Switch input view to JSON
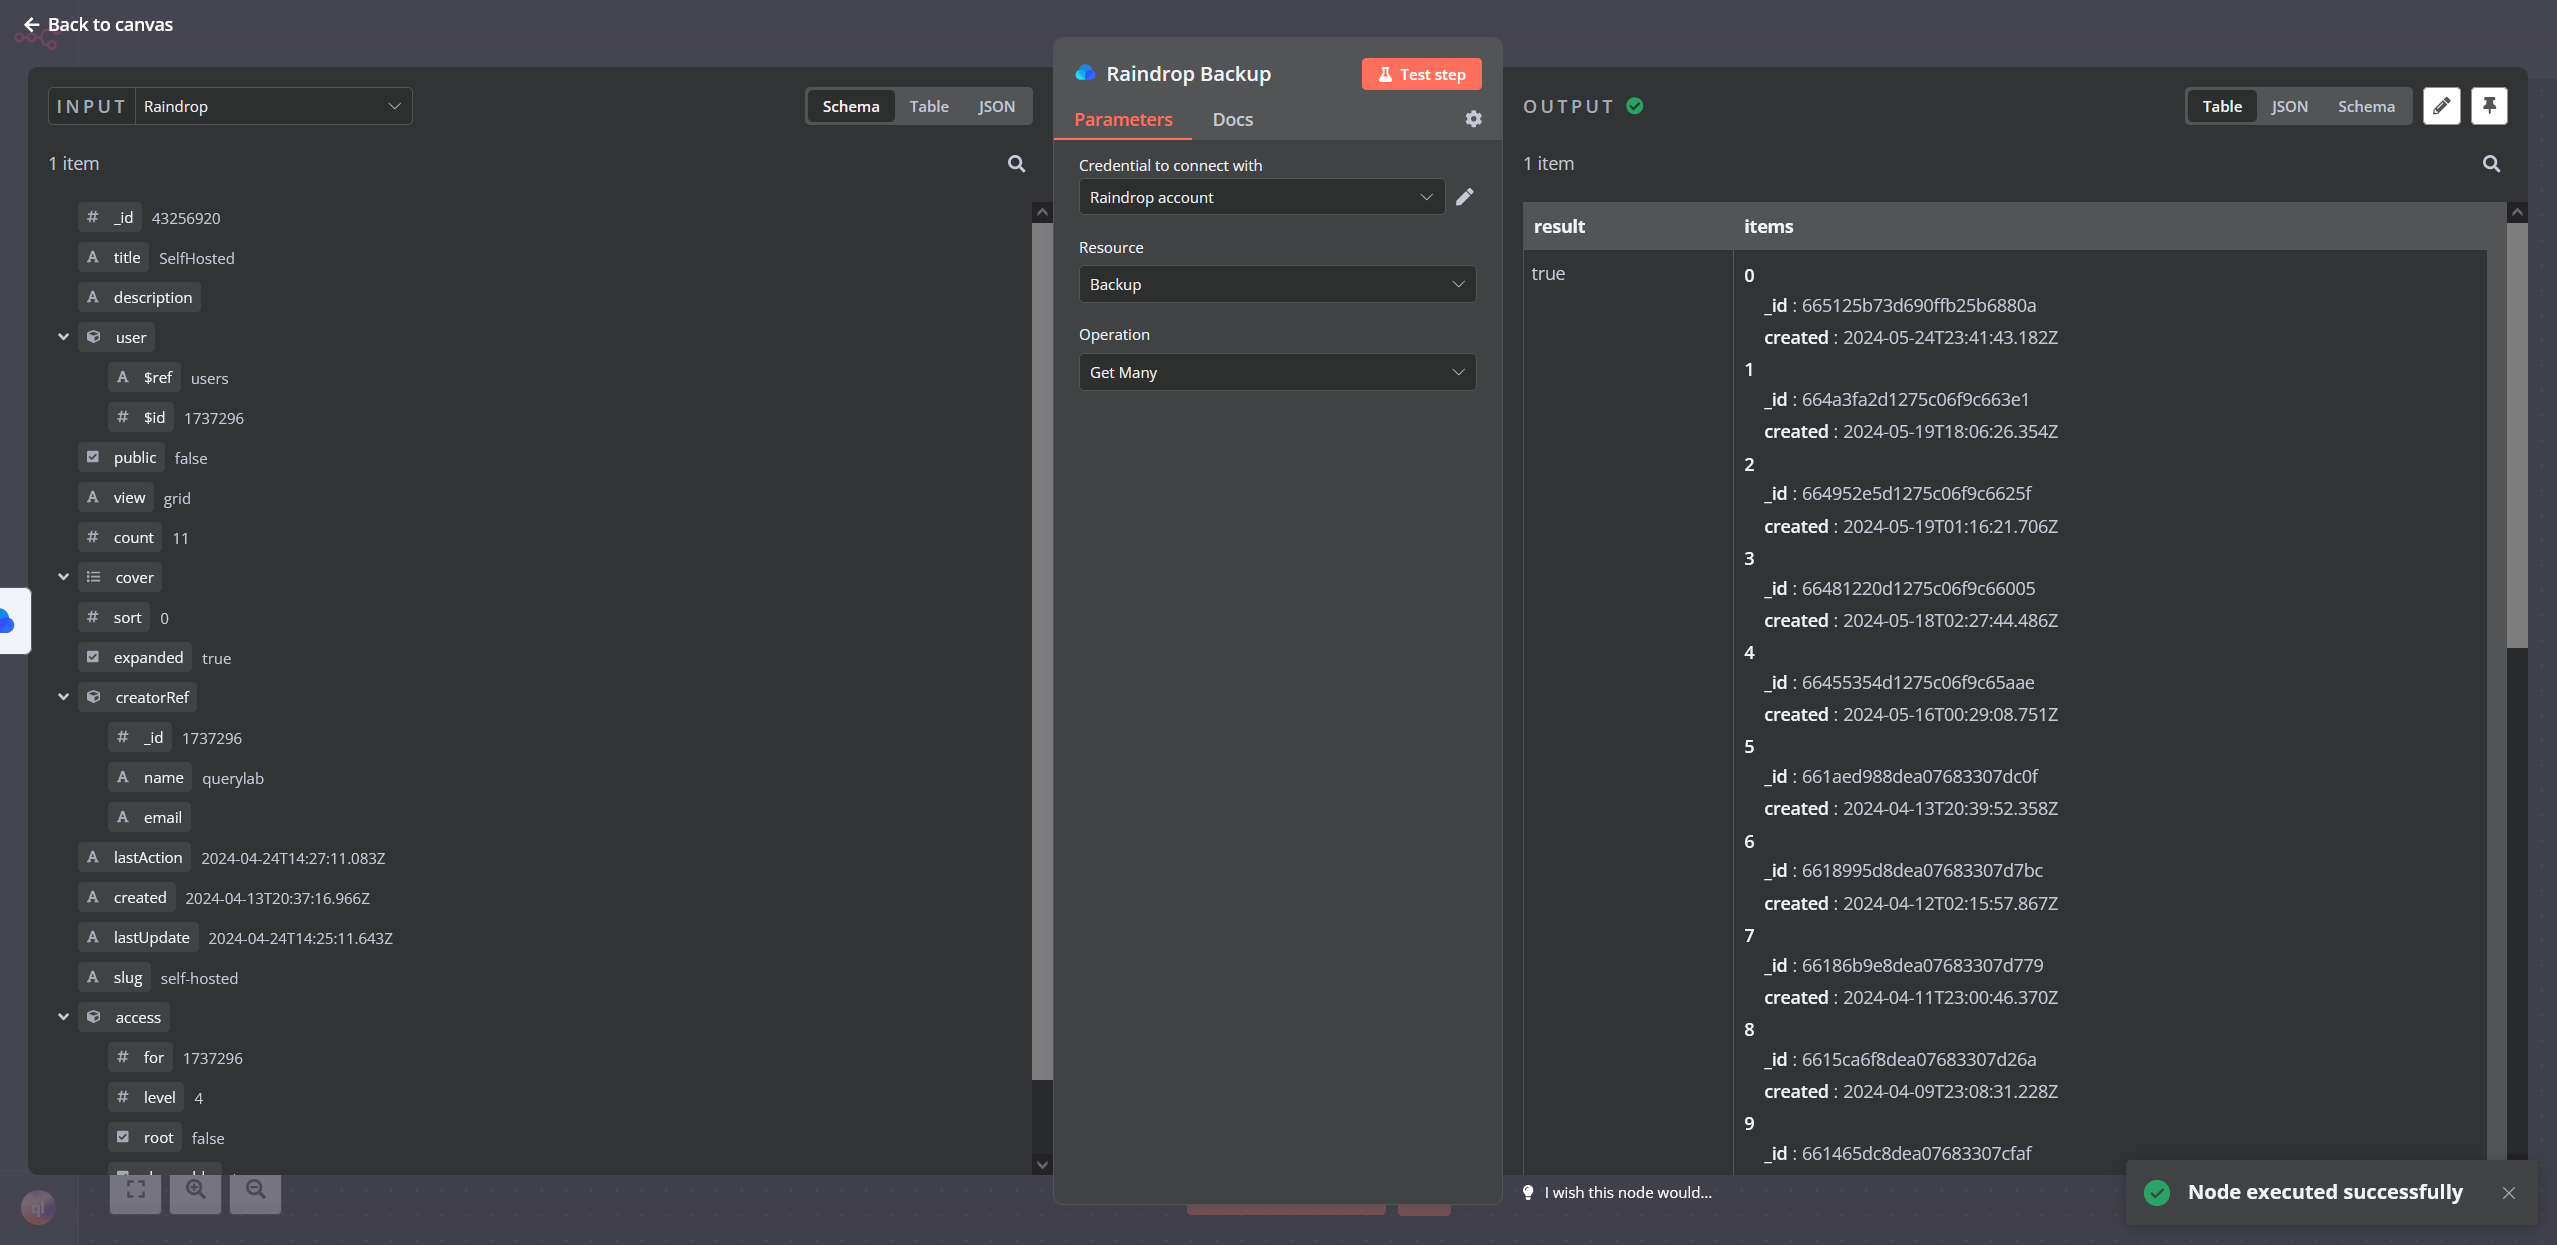 pyautogui.click(x=996, y=106)
